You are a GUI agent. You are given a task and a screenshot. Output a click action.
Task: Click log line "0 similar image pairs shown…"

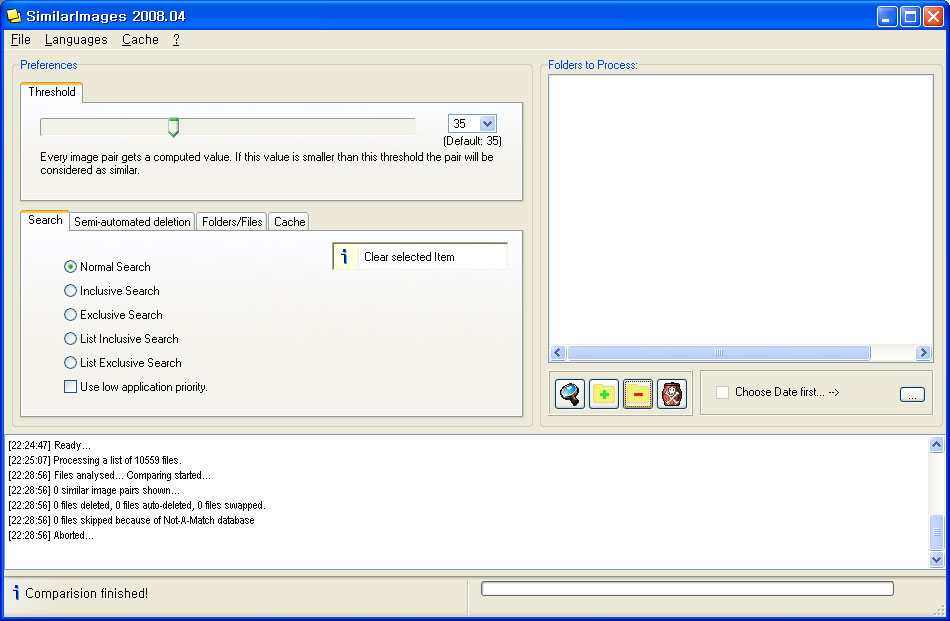94,491
